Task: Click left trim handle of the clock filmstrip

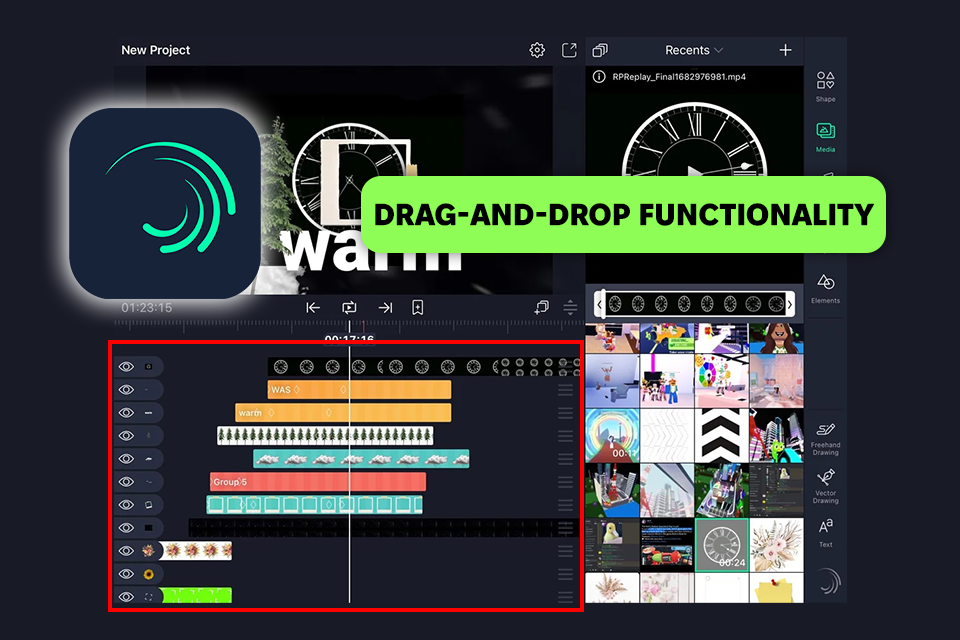Action: (601, 304)
